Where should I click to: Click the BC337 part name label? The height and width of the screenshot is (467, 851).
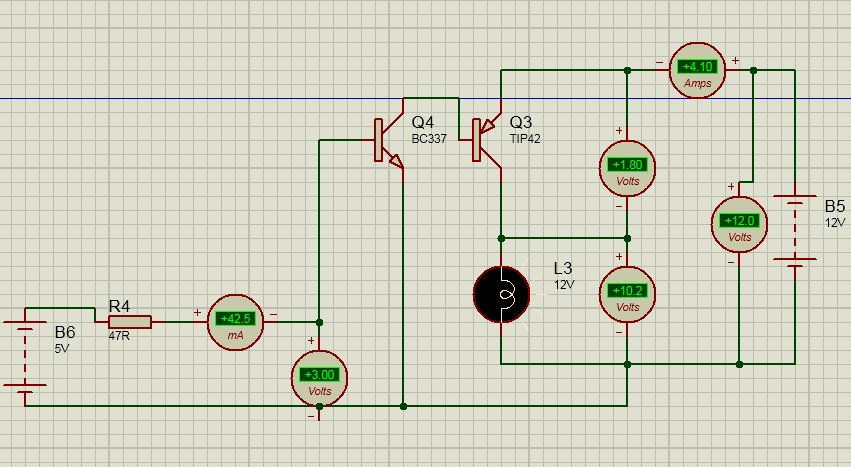[427, 139]
